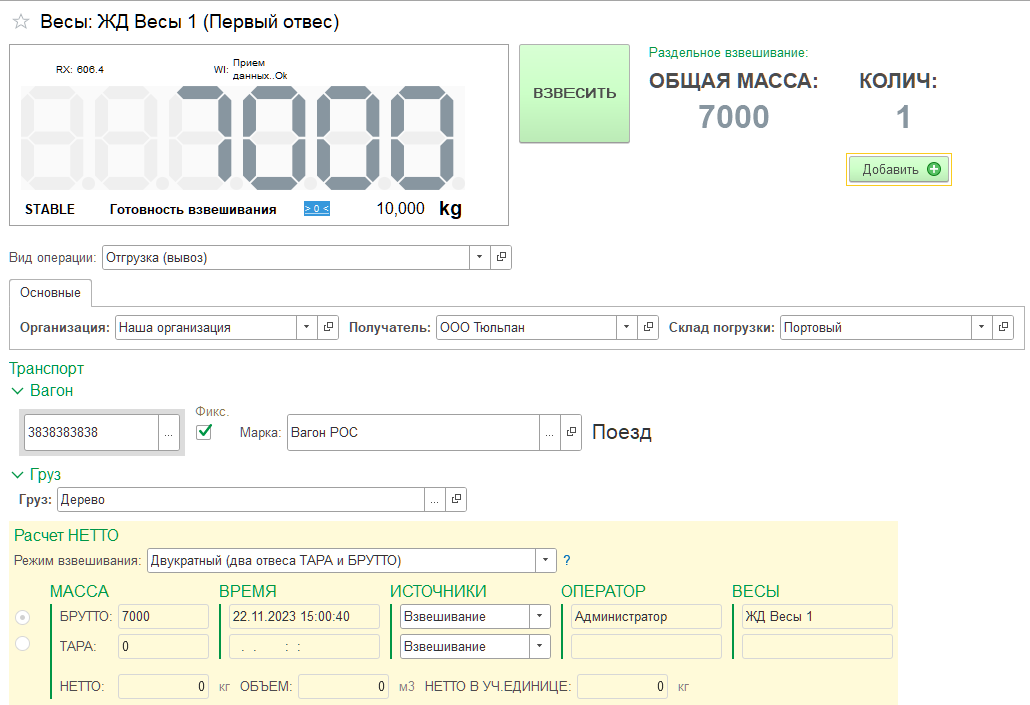Open the Груз record via open icon
The width and height of the screenshot is (1030, 705).
455,499
